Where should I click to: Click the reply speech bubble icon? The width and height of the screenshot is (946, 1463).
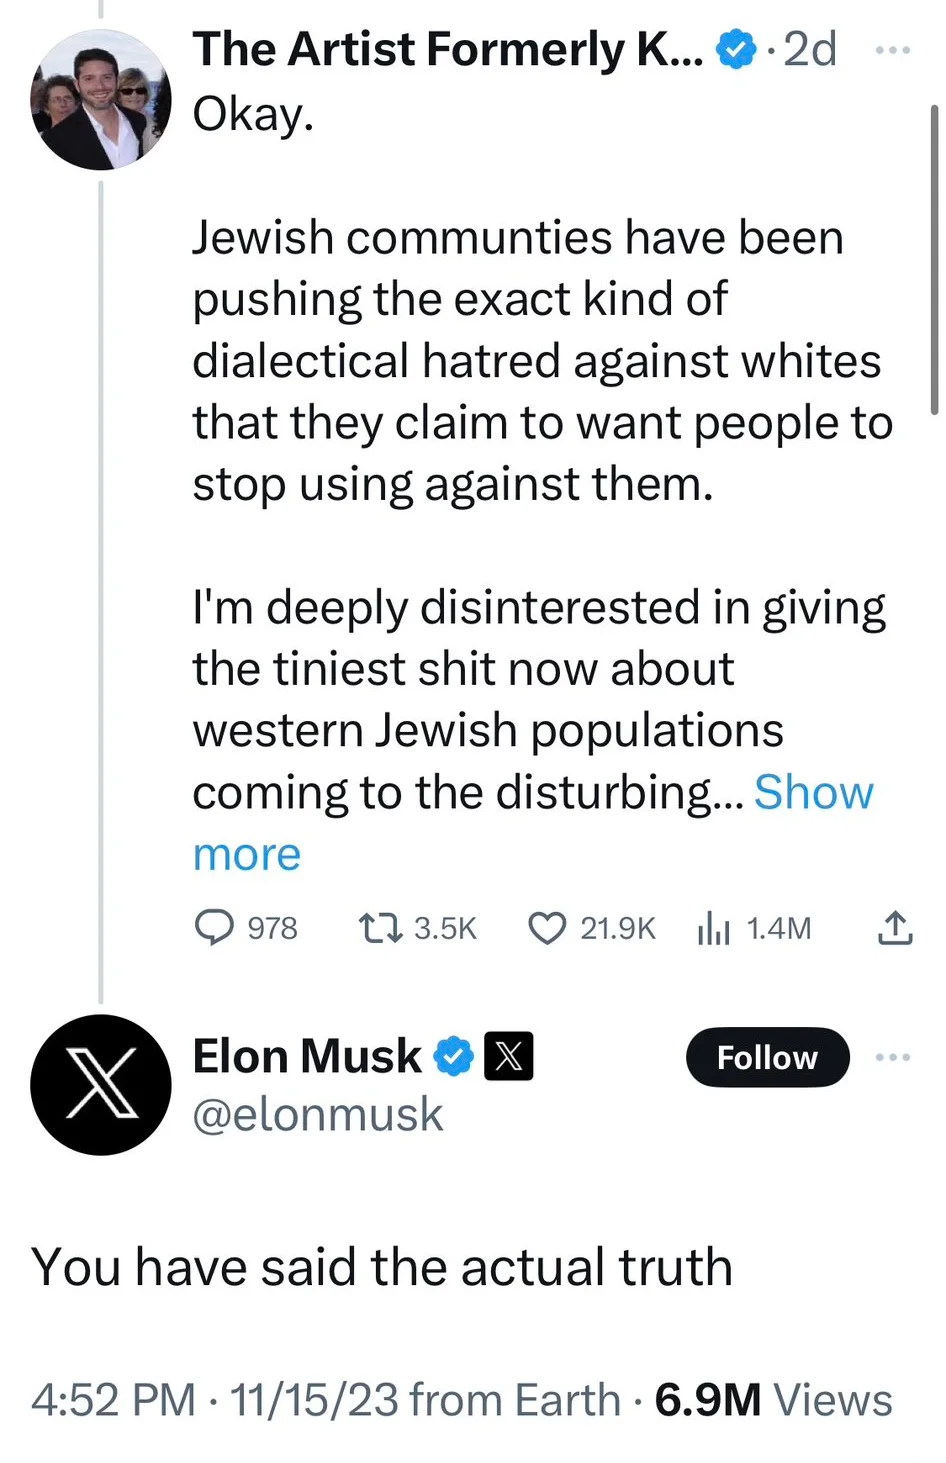213,928
